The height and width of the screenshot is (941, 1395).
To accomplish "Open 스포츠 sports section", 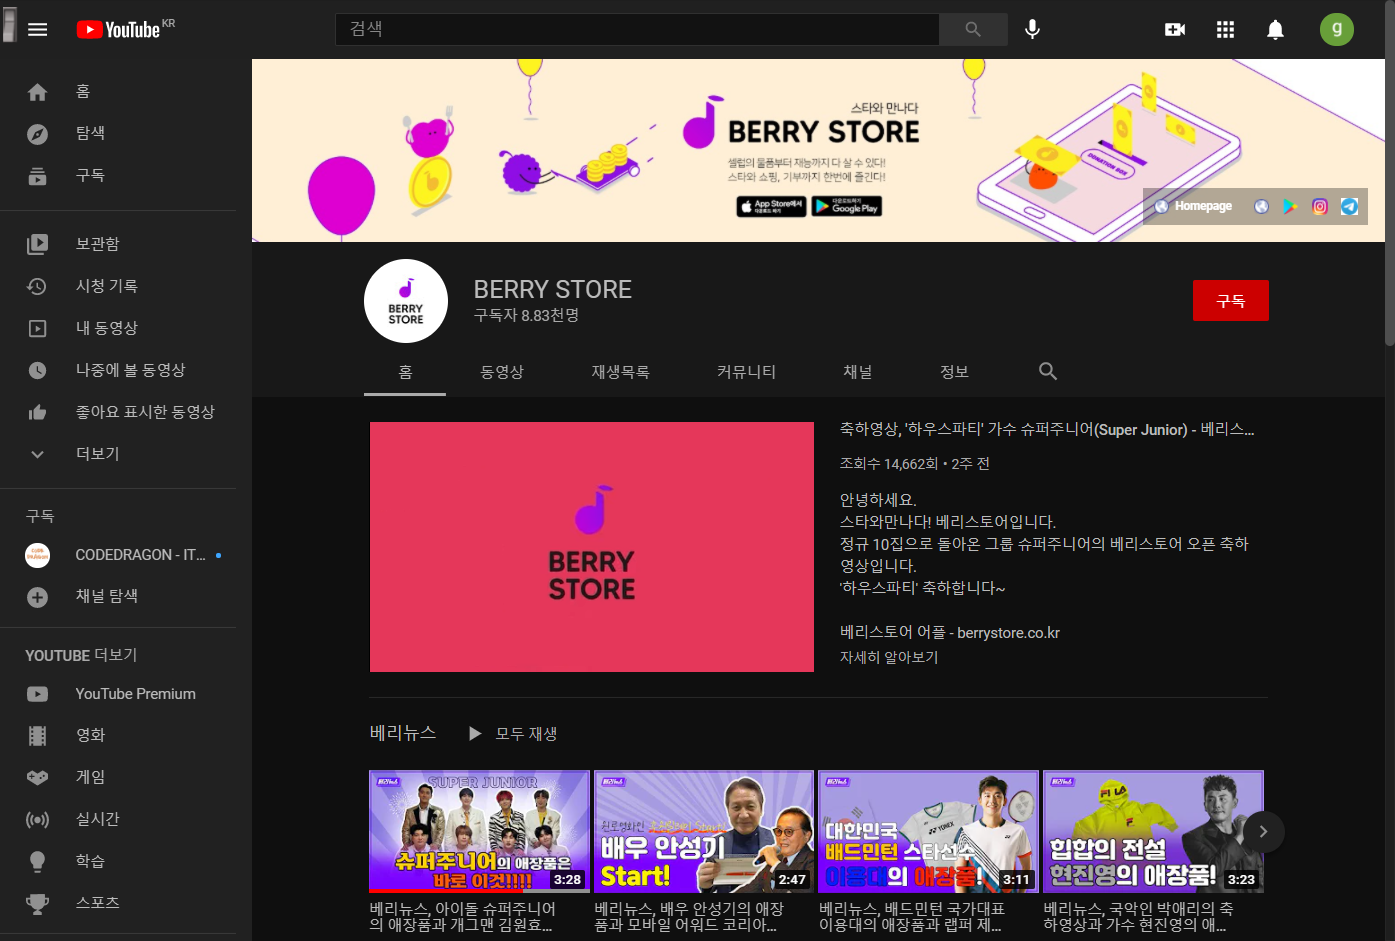I will [118, 903].
